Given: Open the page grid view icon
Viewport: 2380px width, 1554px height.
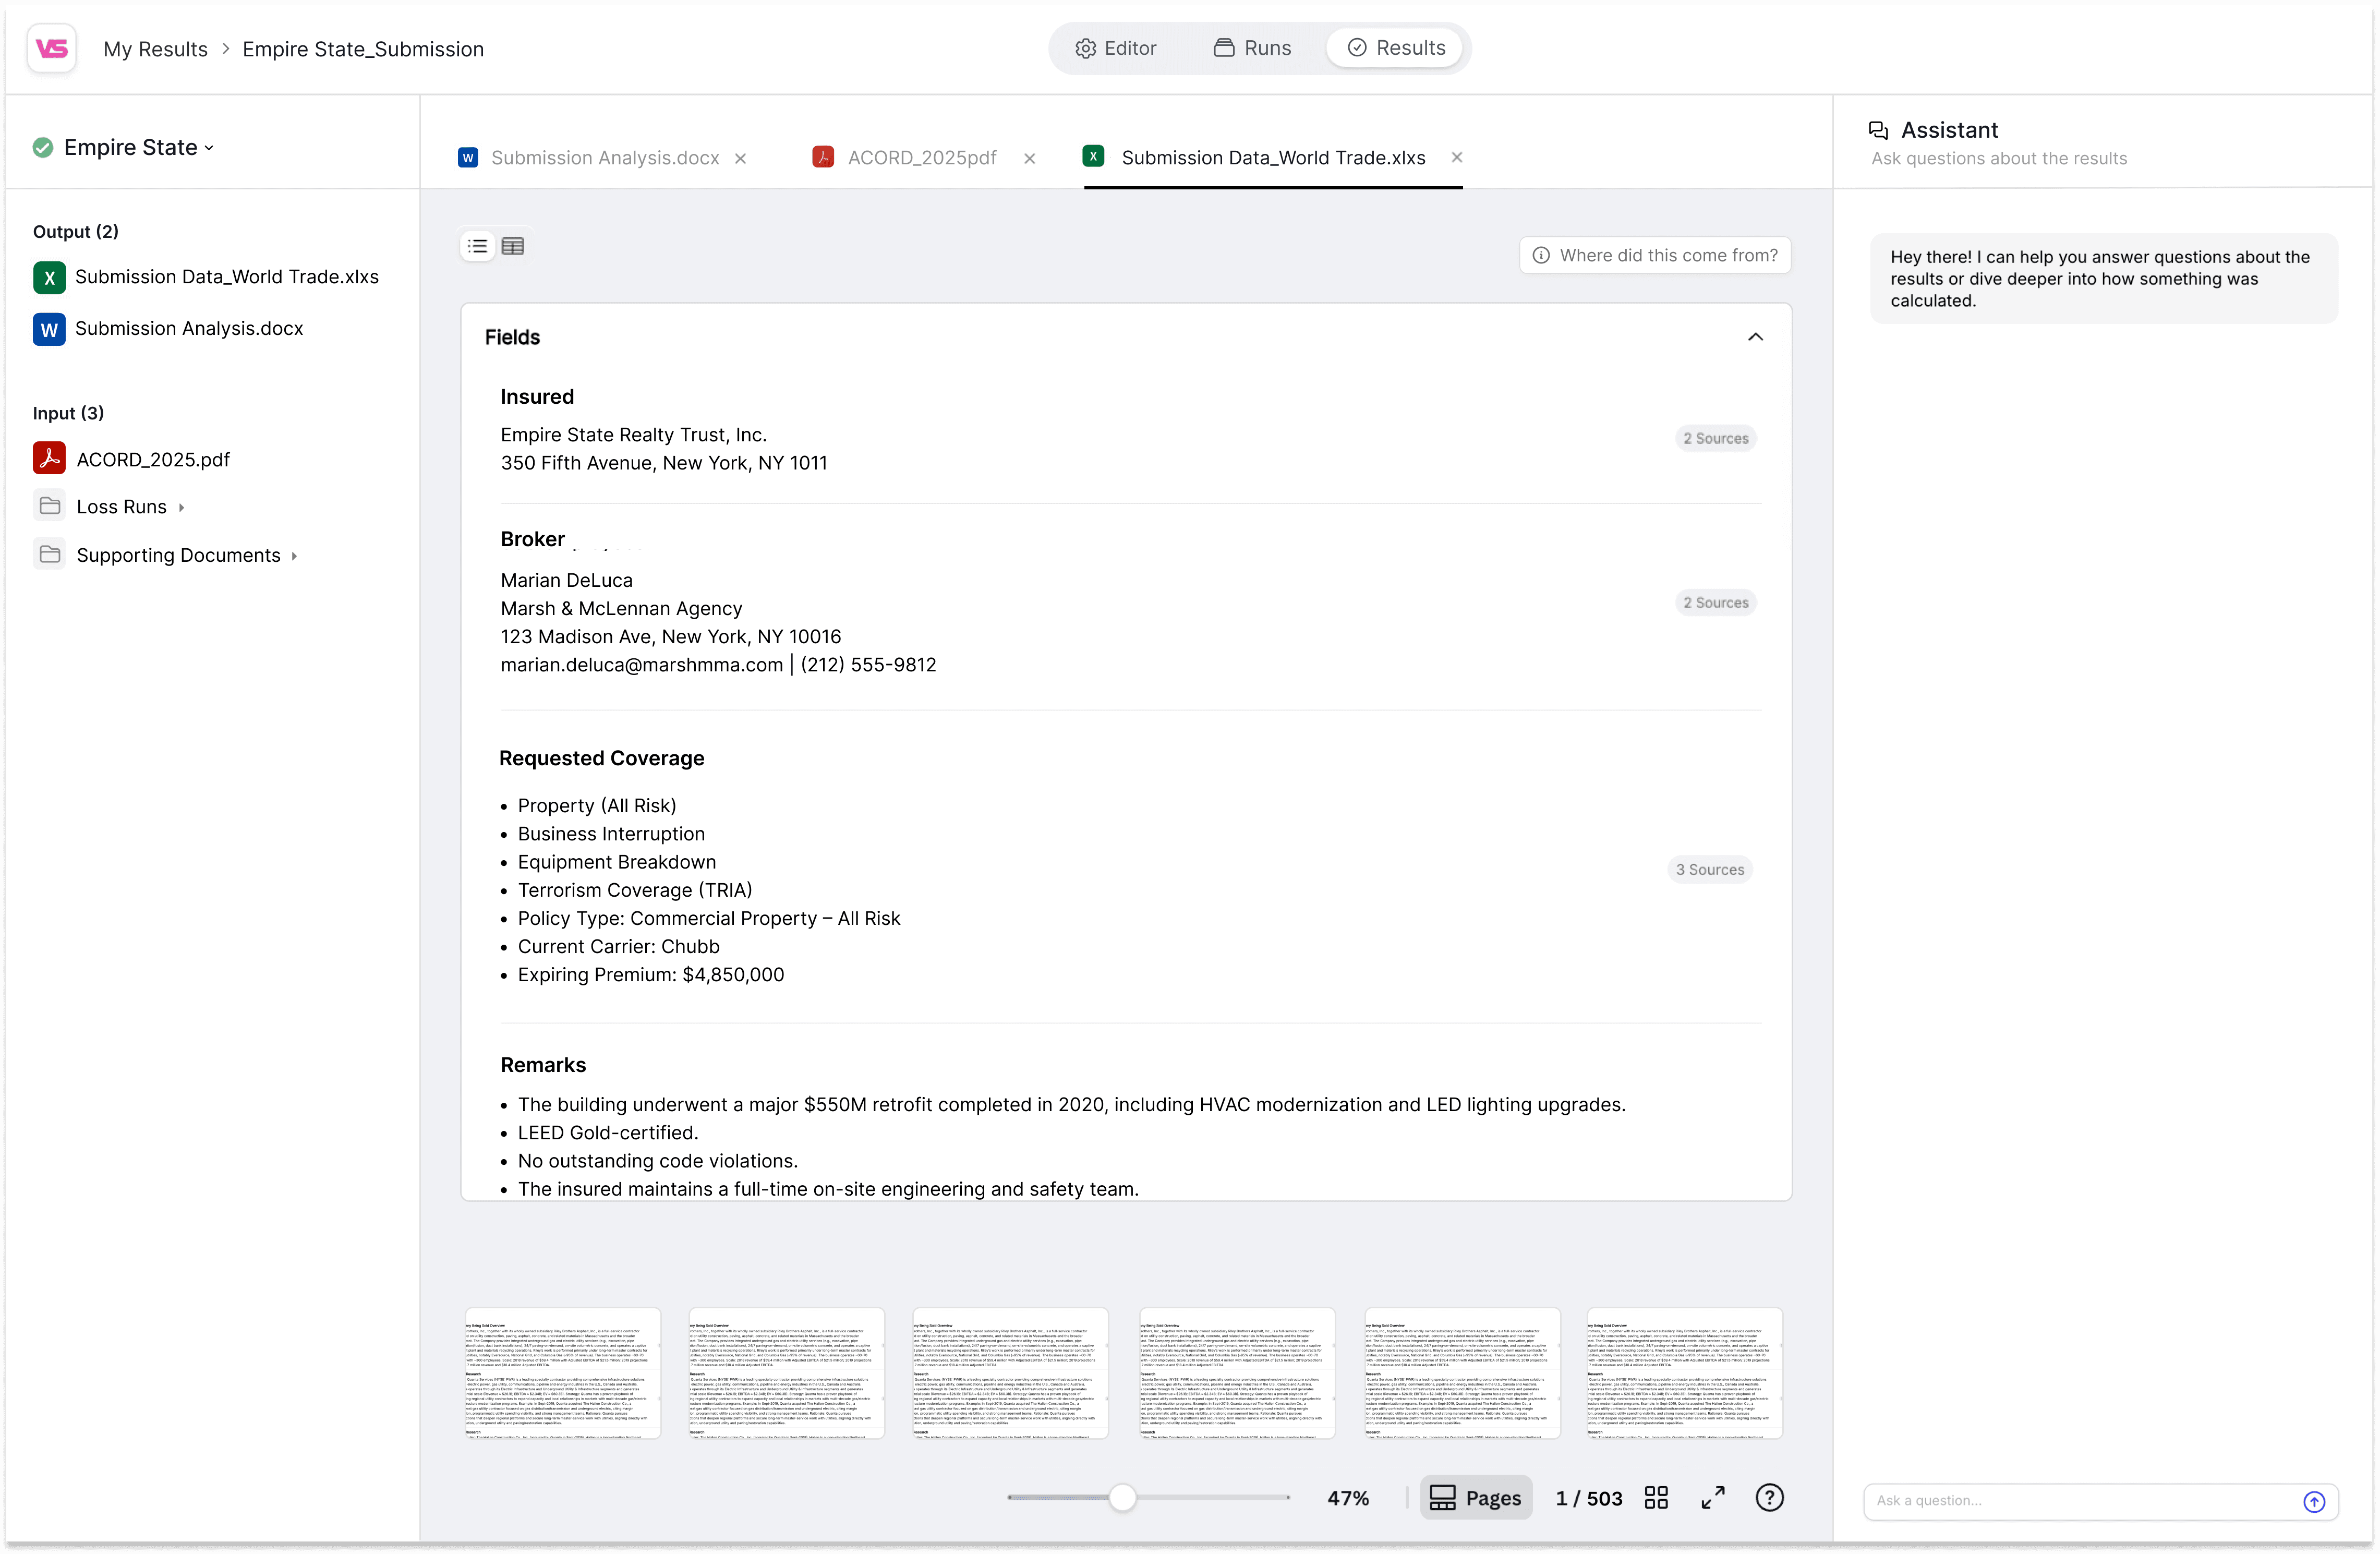Looking at the screenshot, I should tap(1656, 1498).
